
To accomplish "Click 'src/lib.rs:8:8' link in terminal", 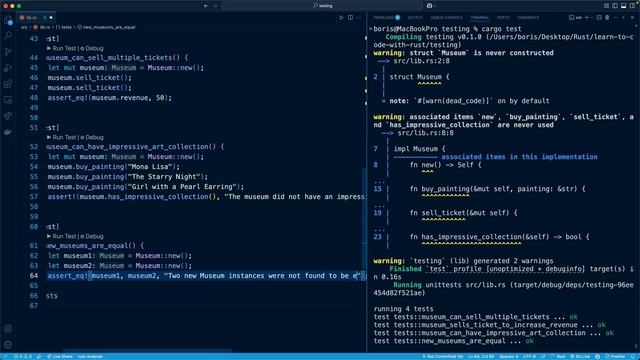I will 425,133.
